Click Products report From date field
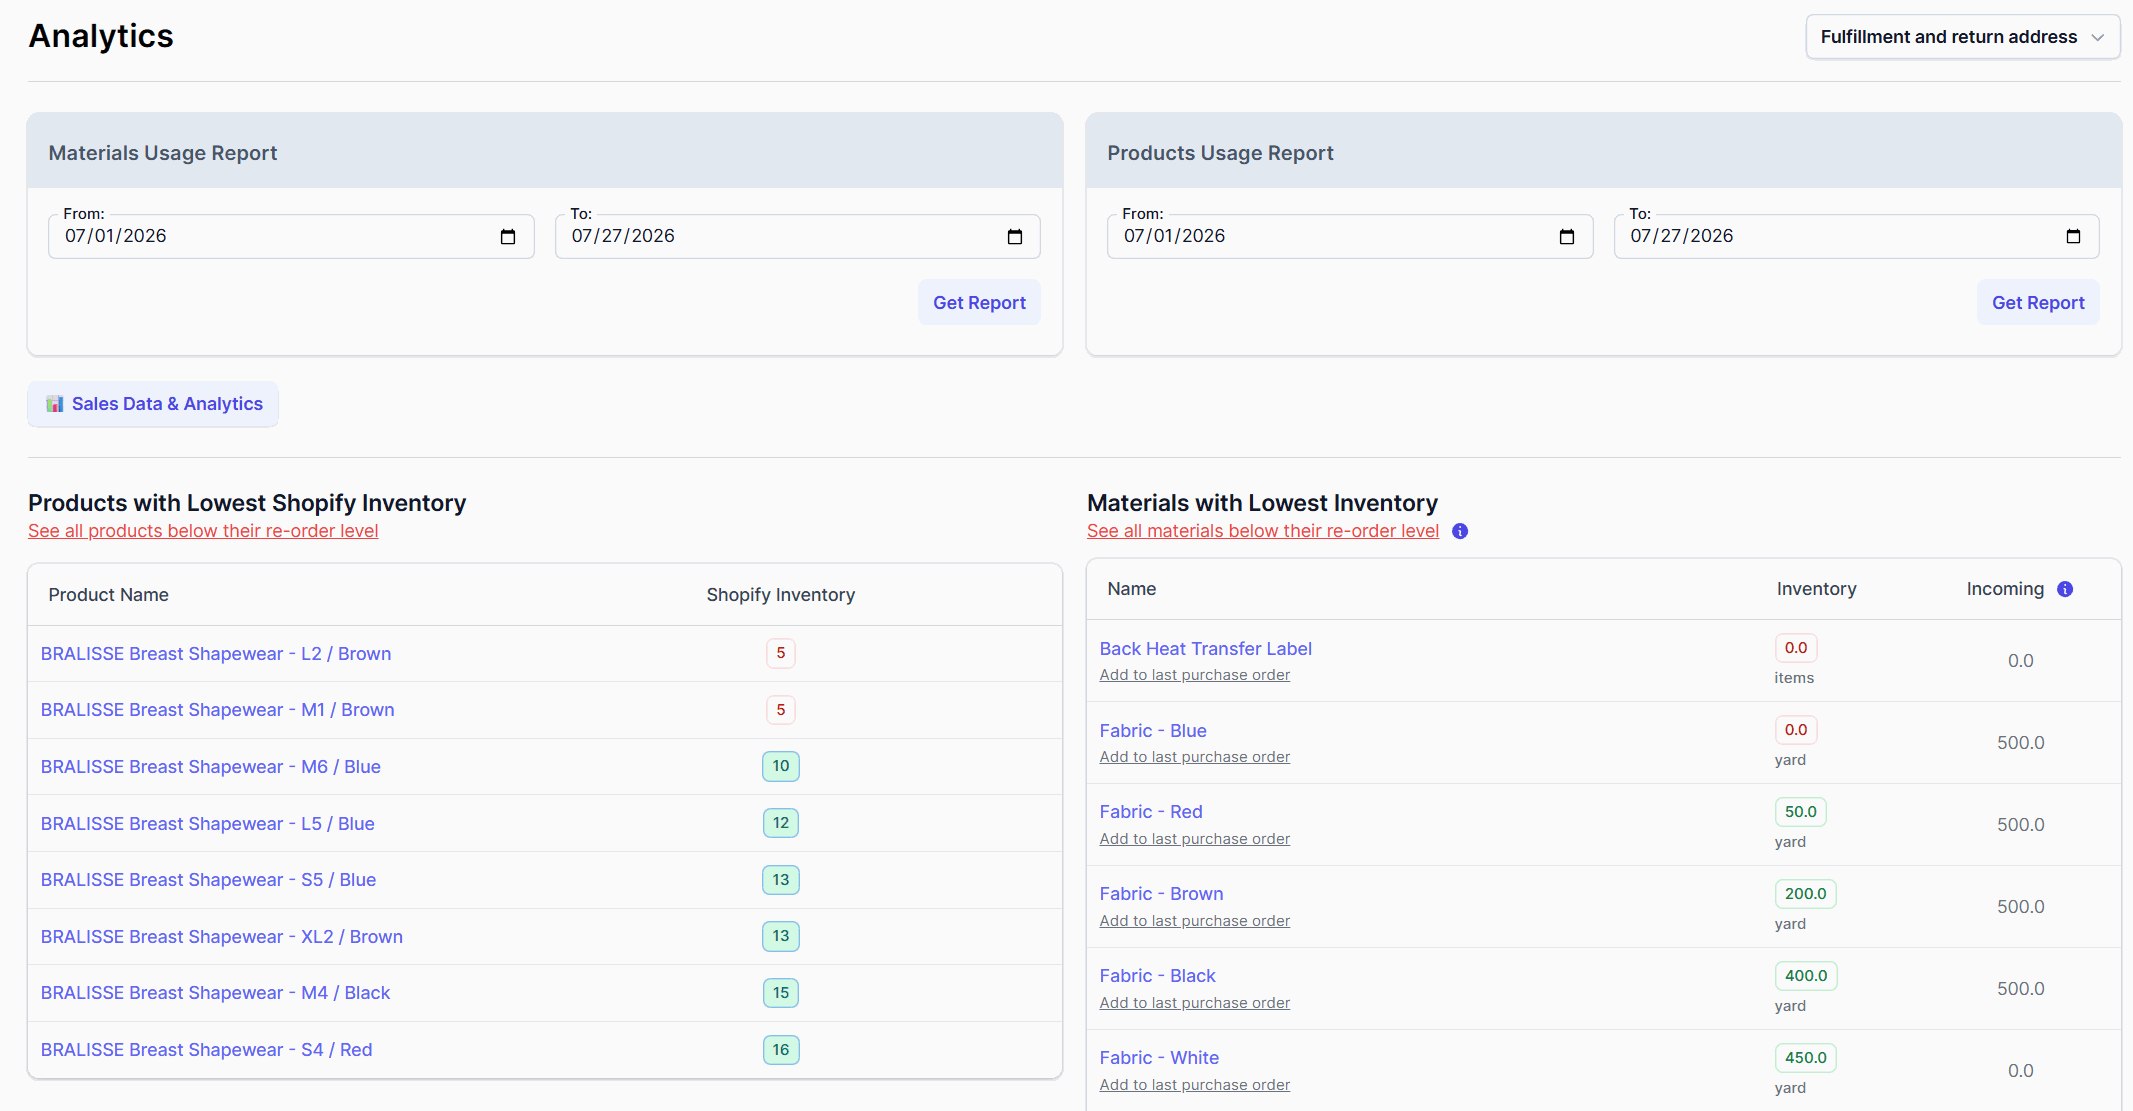This screenshot has height=1111, width=2133. point(1350,237)
